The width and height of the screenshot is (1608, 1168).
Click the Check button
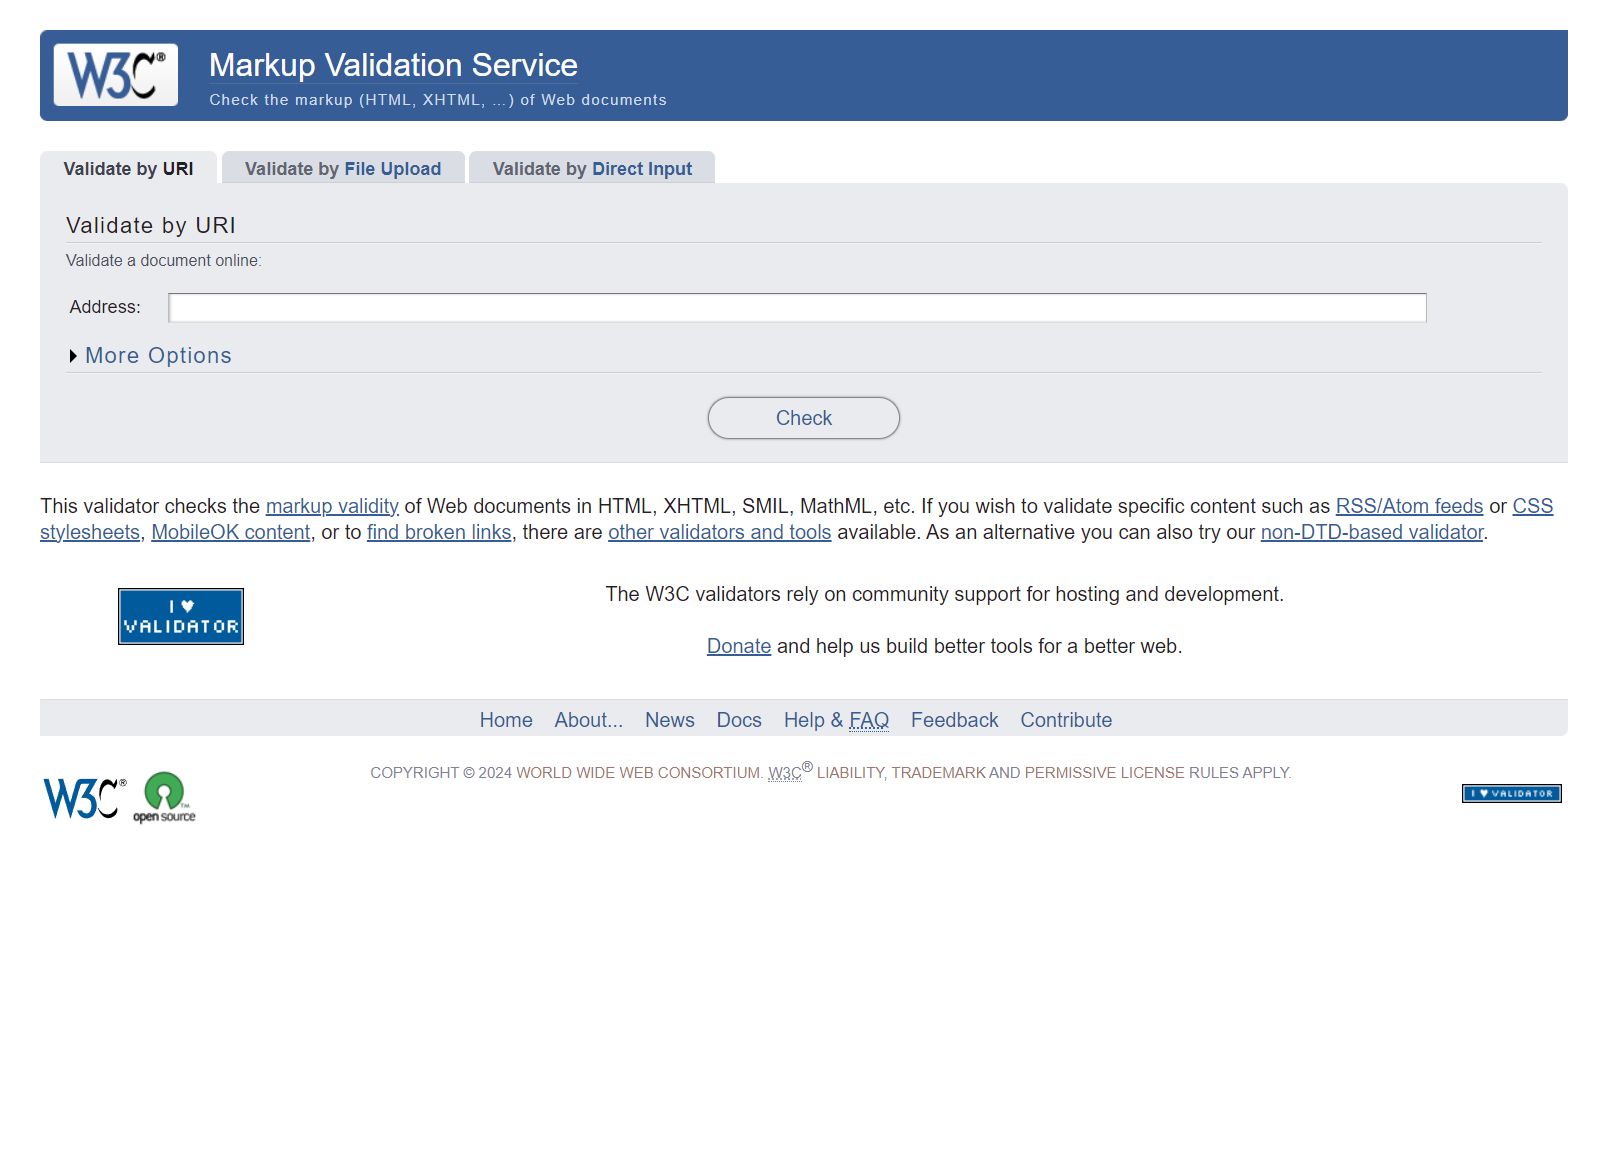(x=804, y=418)
